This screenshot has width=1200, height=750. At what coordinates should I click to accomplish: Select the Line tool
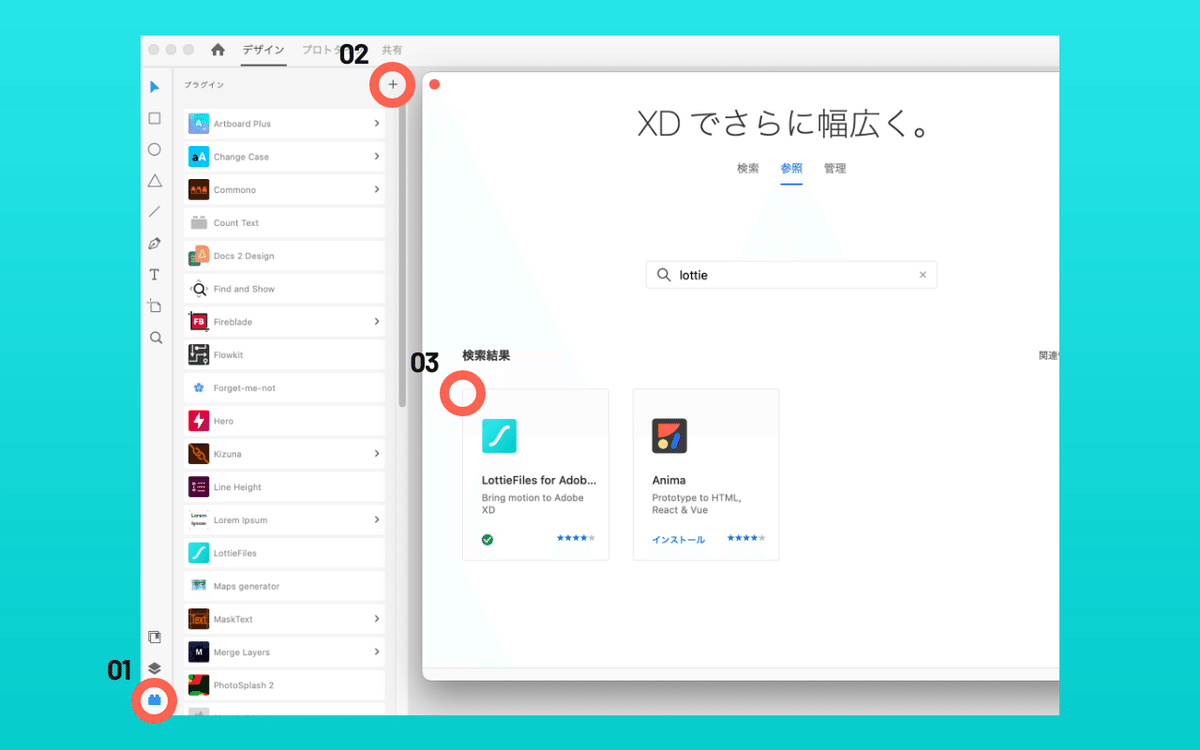click(154, 211)
